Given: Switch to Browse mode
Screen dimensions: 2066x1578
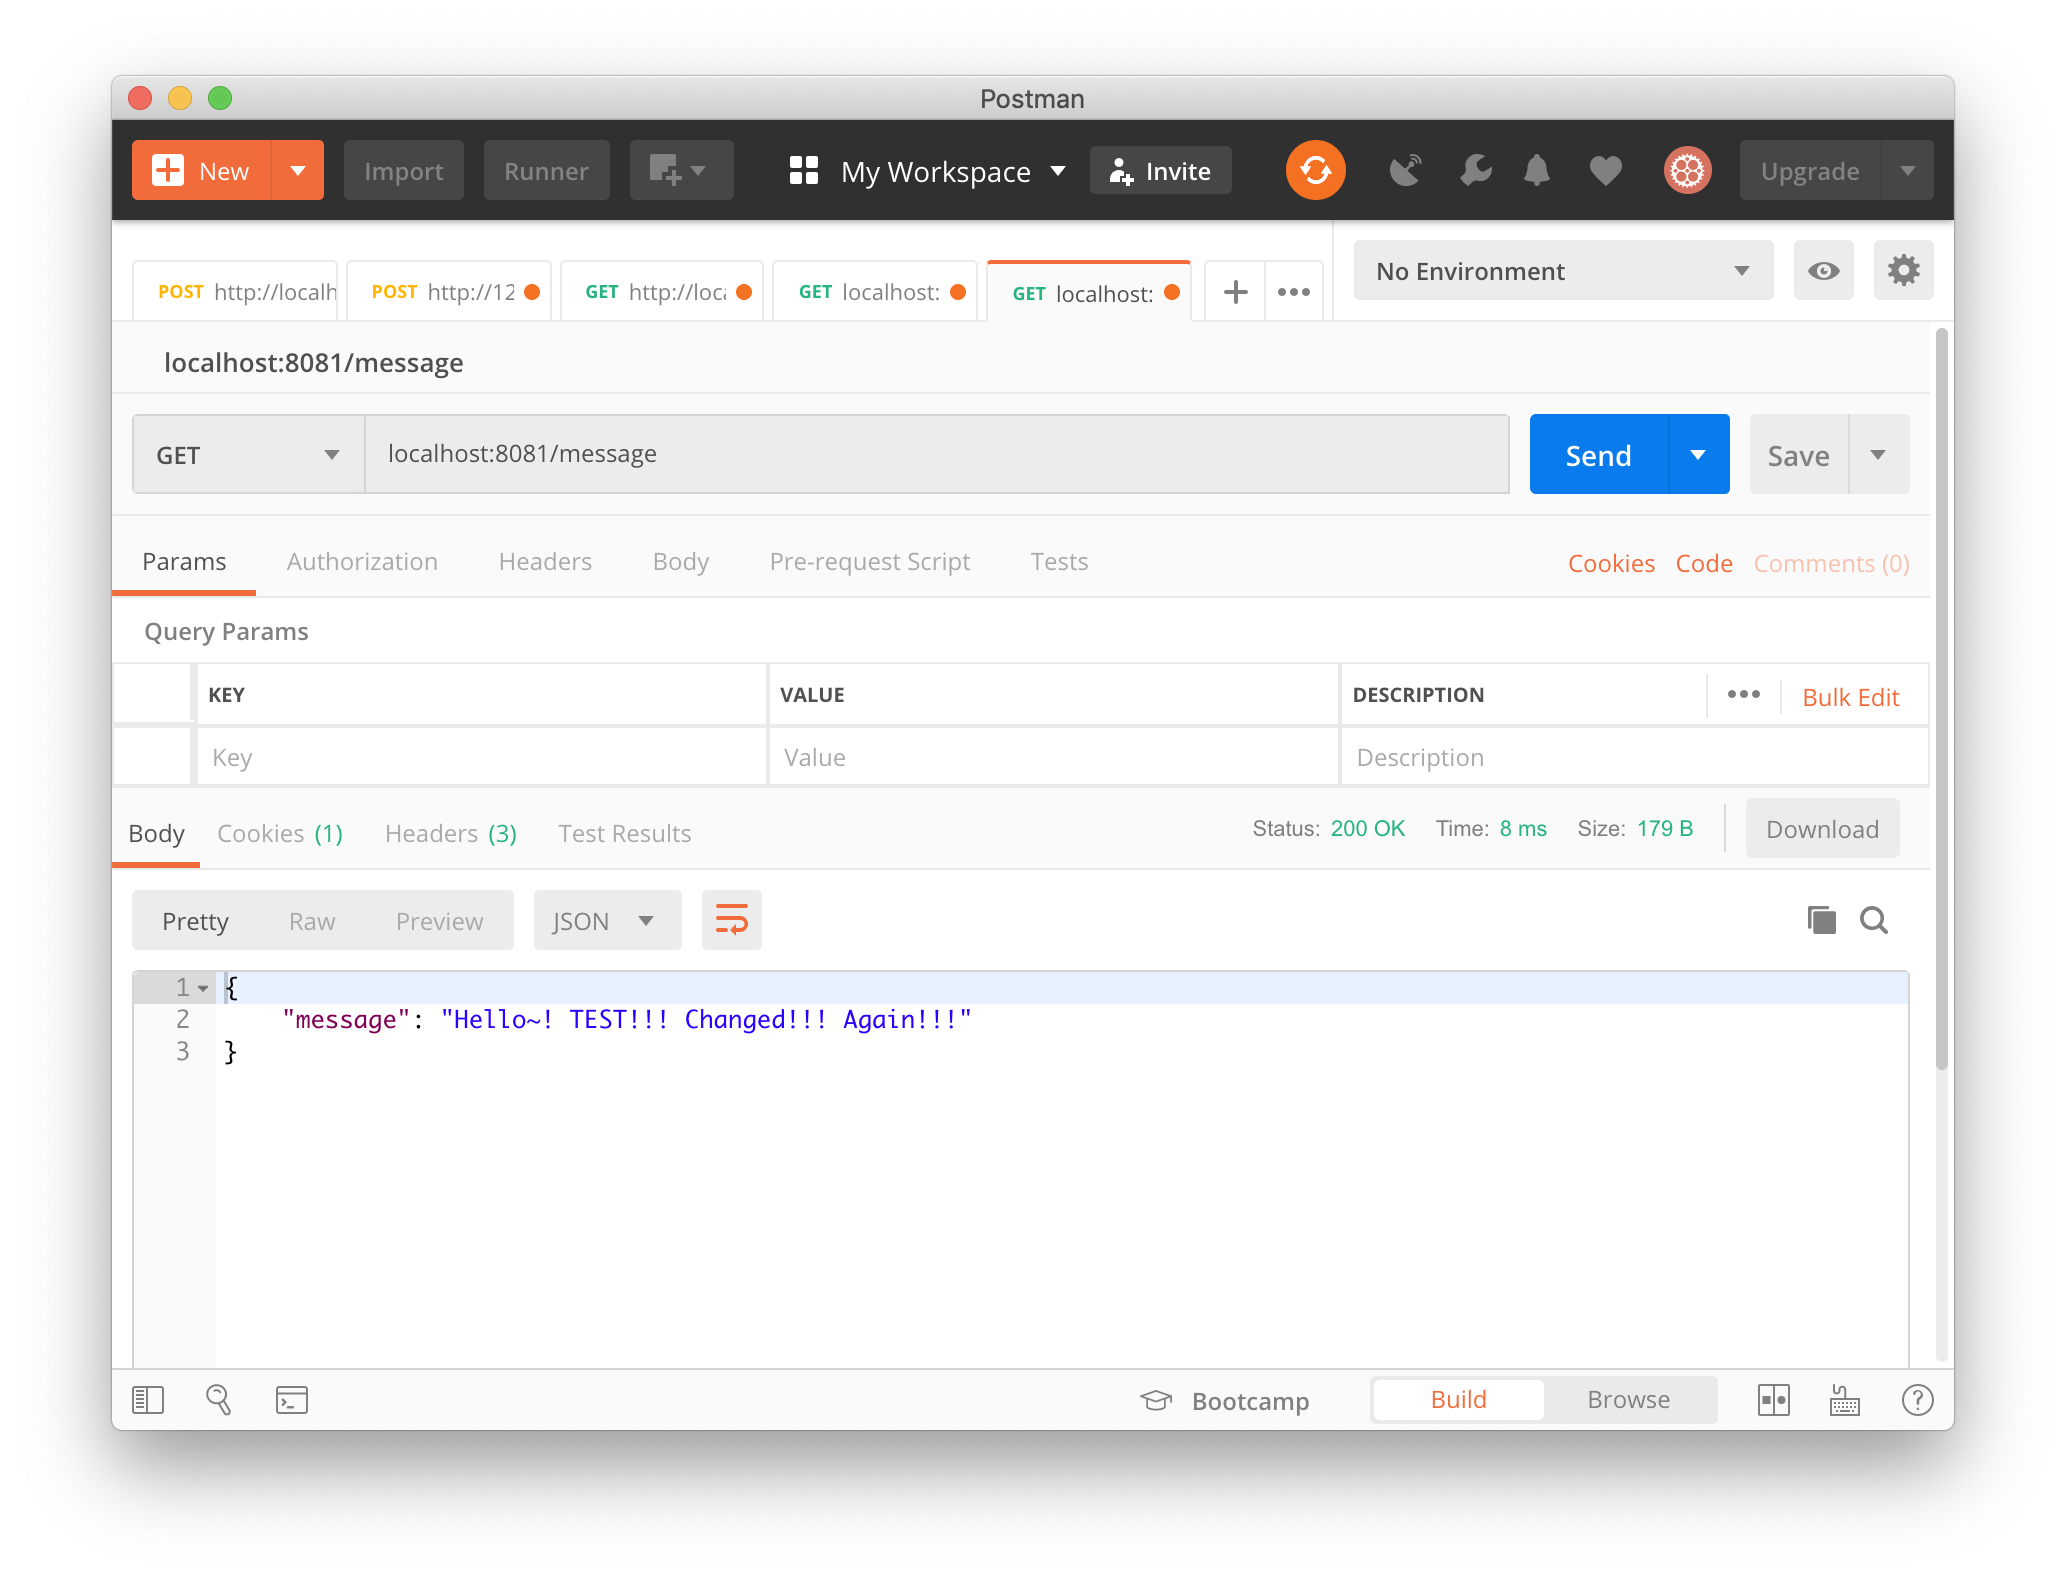Looking at the screenshot, I should (1628, 1400).
